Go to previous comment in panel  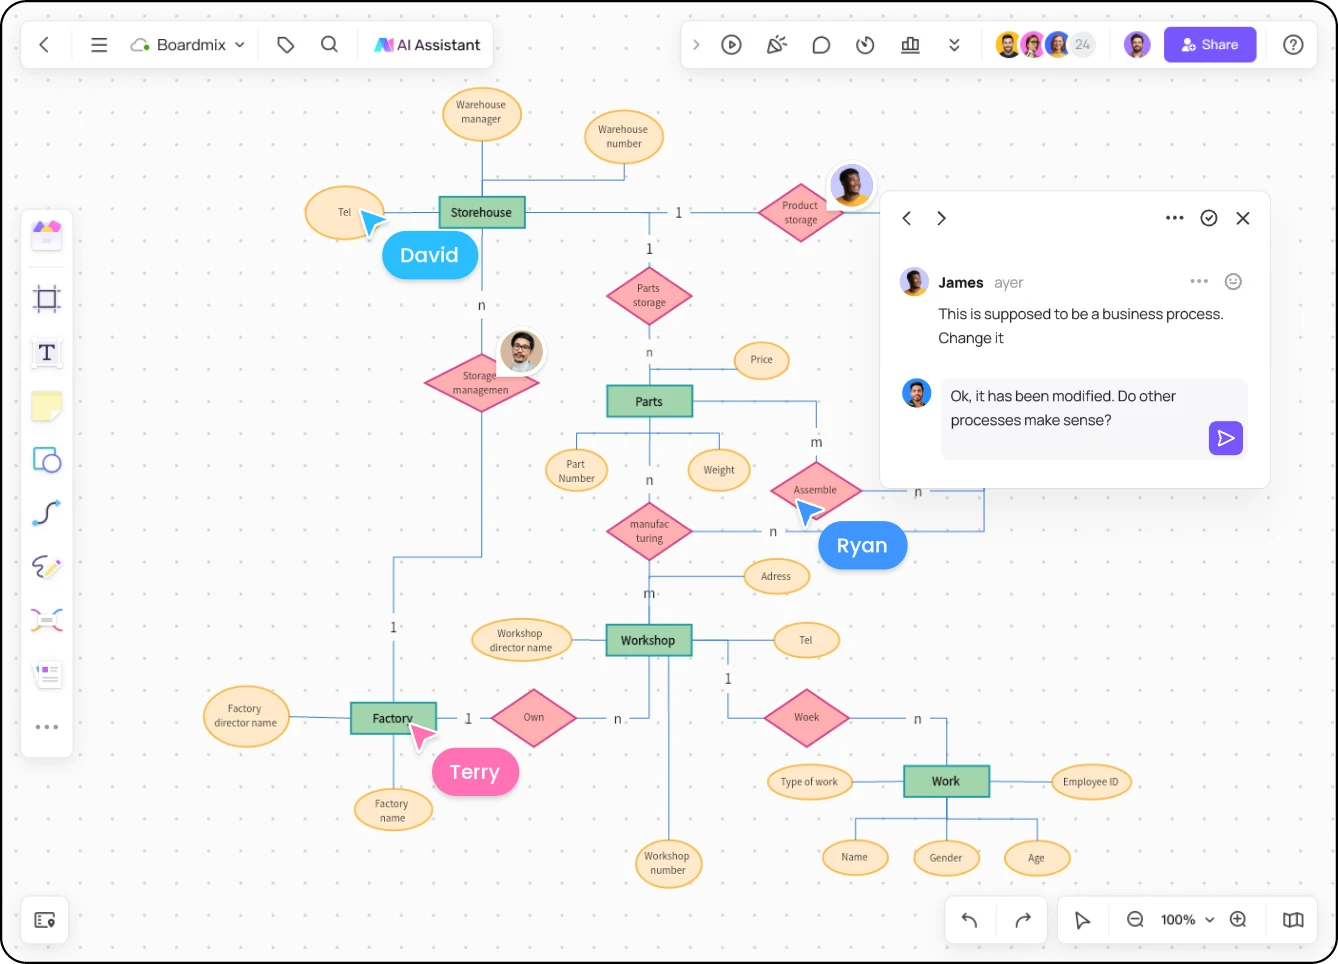tap(907, 218)
